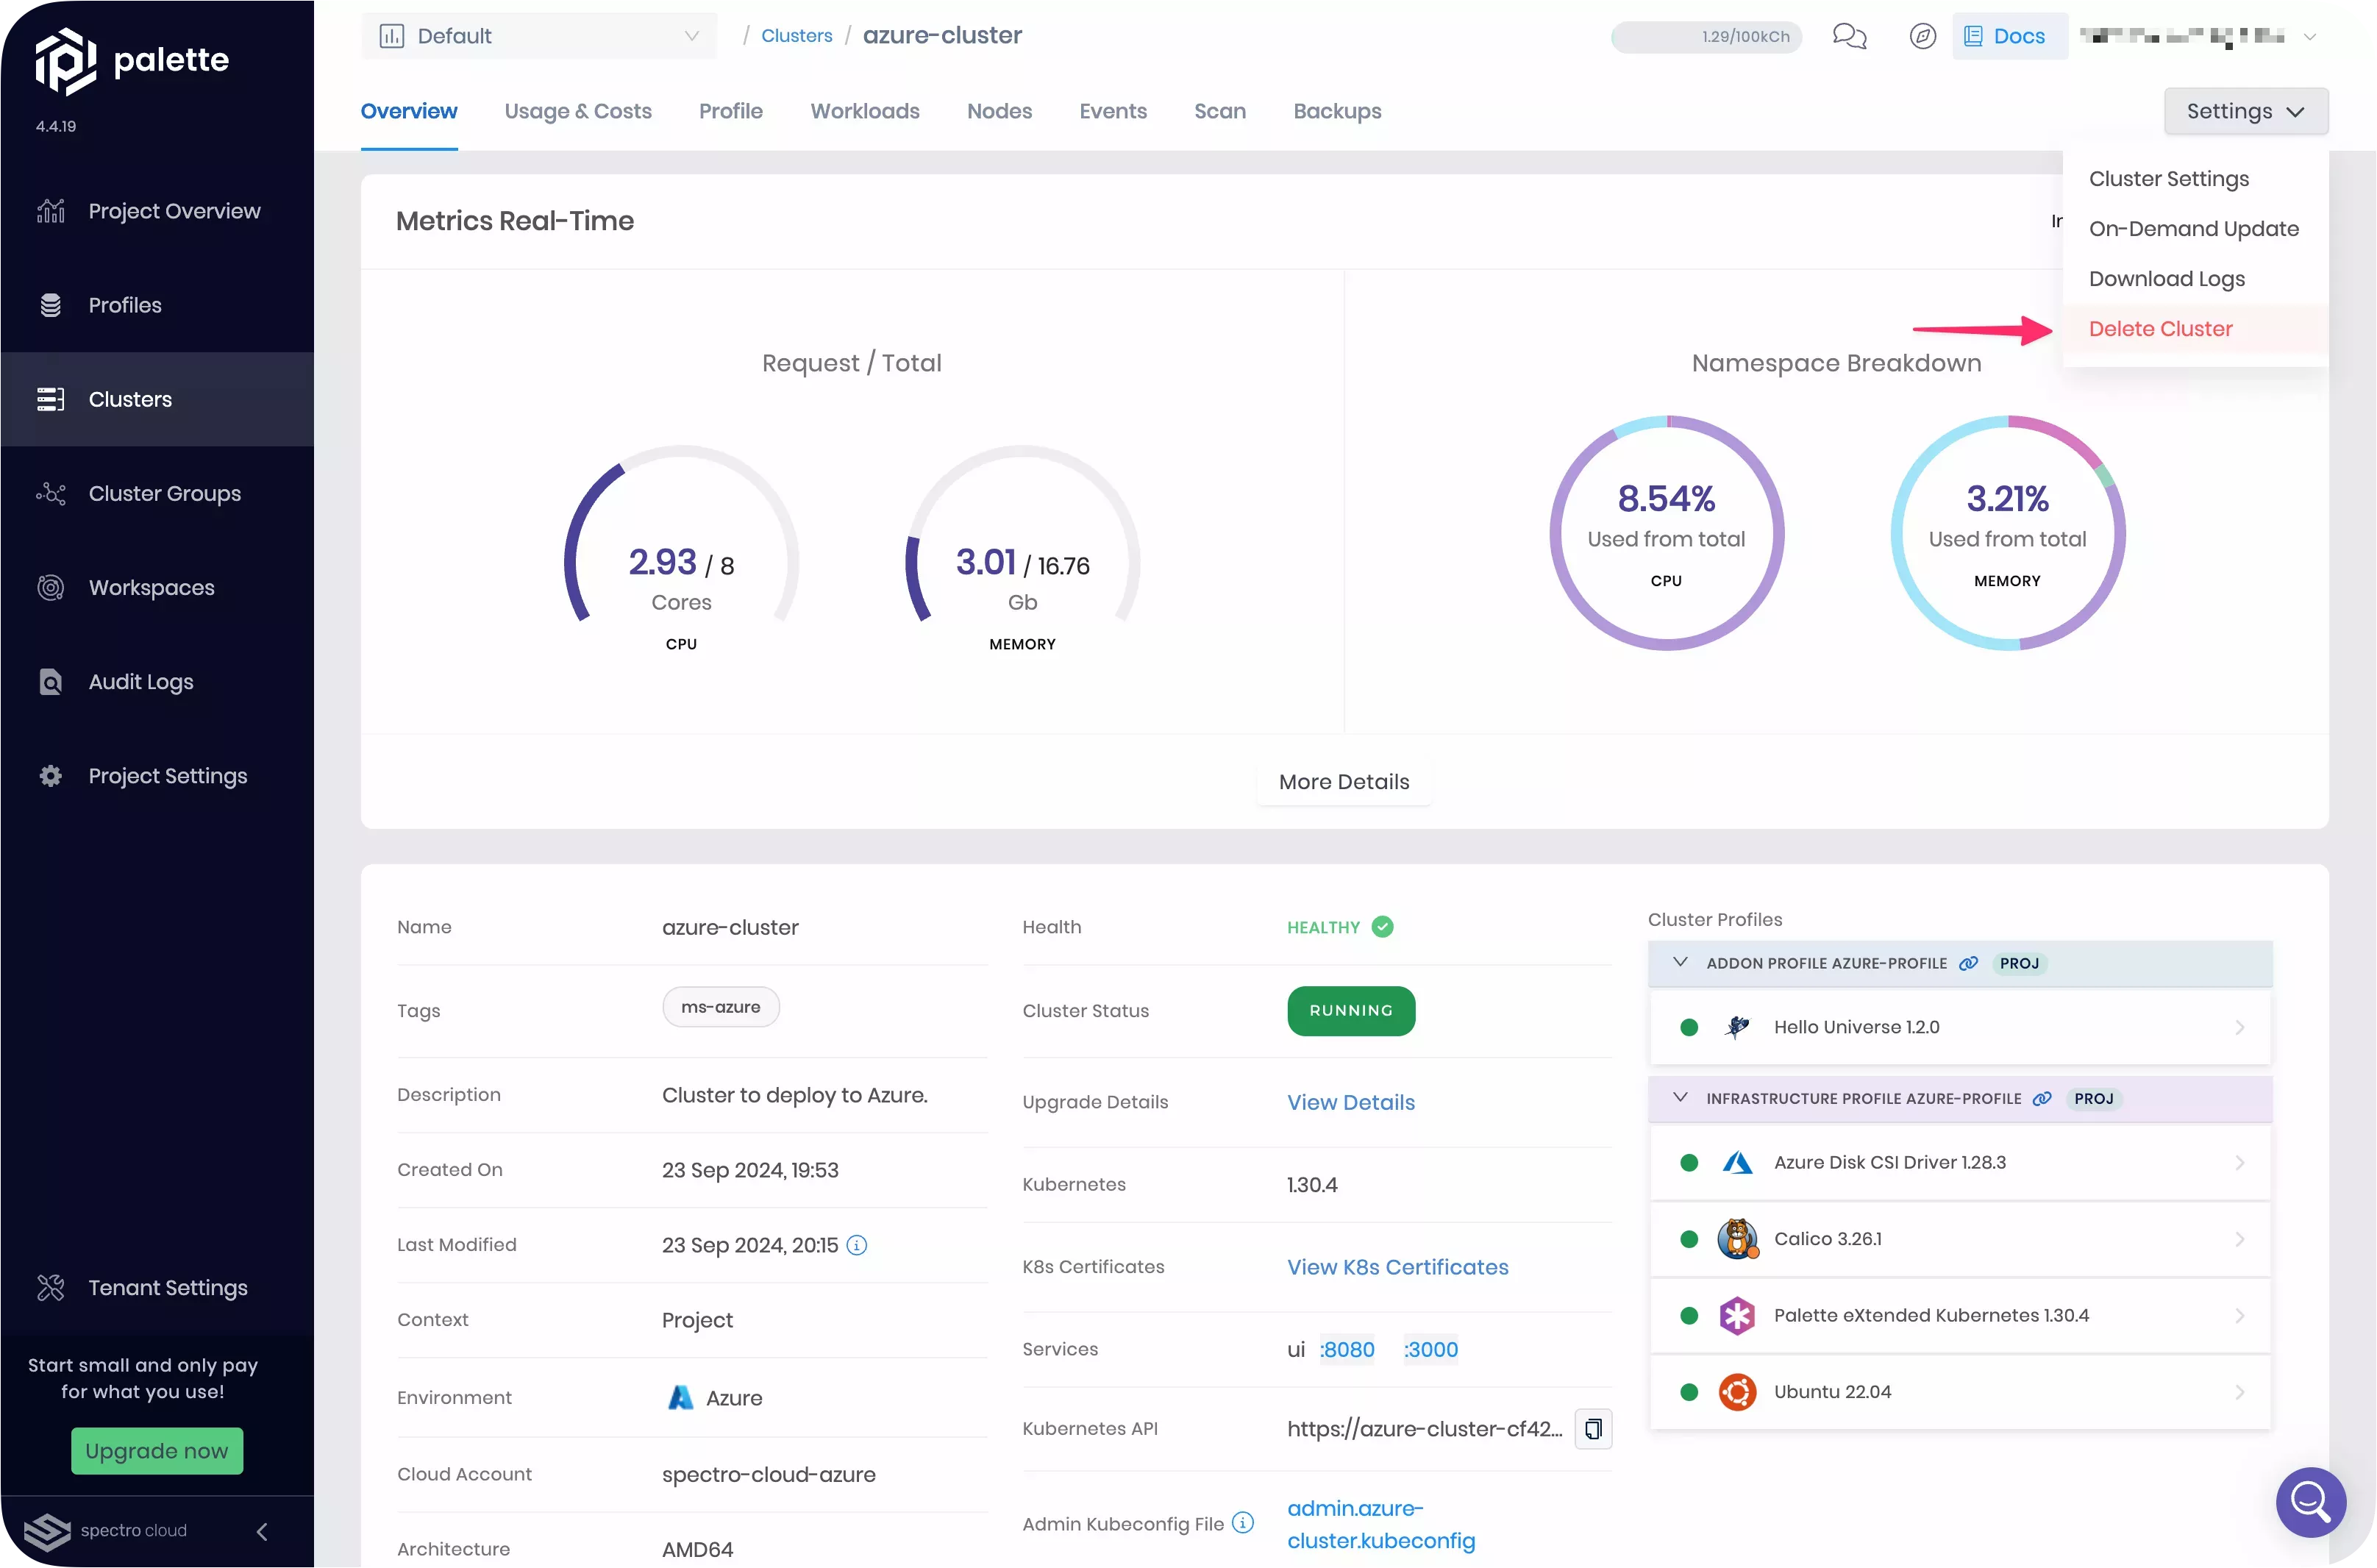The image size is (2377, 1568).
Task: Switch to the Workloads tab
Action: click(864, 111)
